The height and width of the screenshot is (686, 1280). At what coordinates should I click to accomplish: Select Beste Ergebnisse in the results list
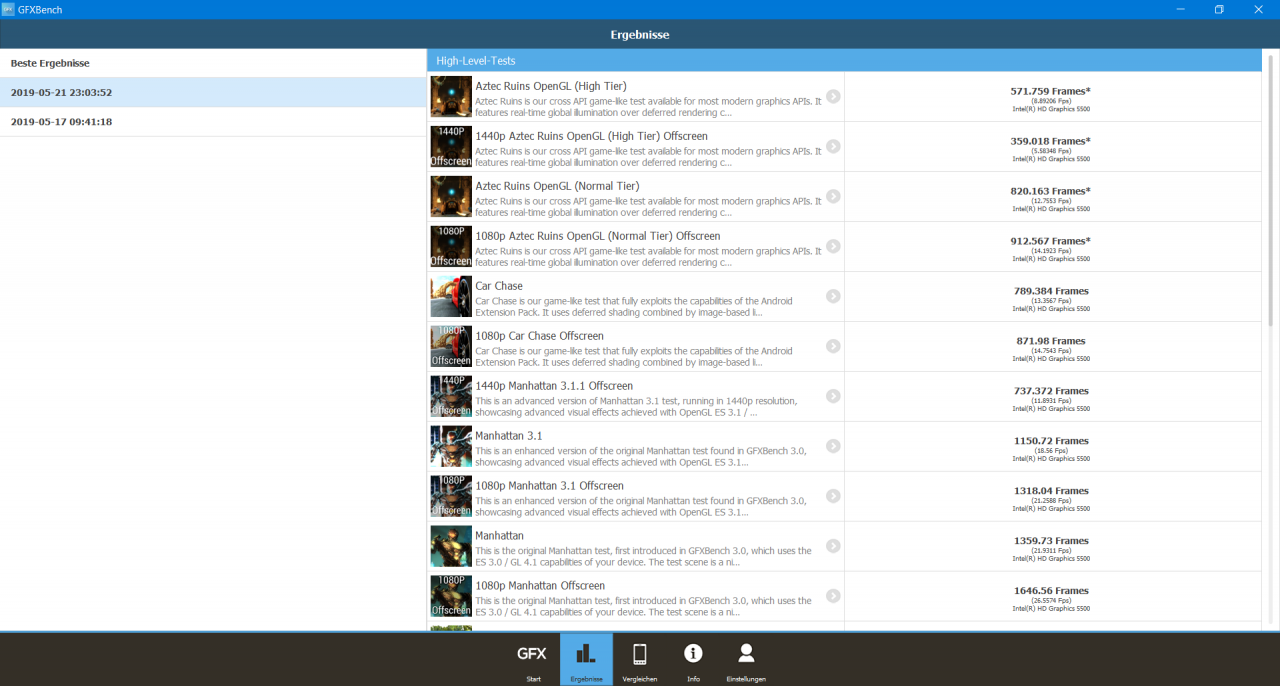click(213, 63)
